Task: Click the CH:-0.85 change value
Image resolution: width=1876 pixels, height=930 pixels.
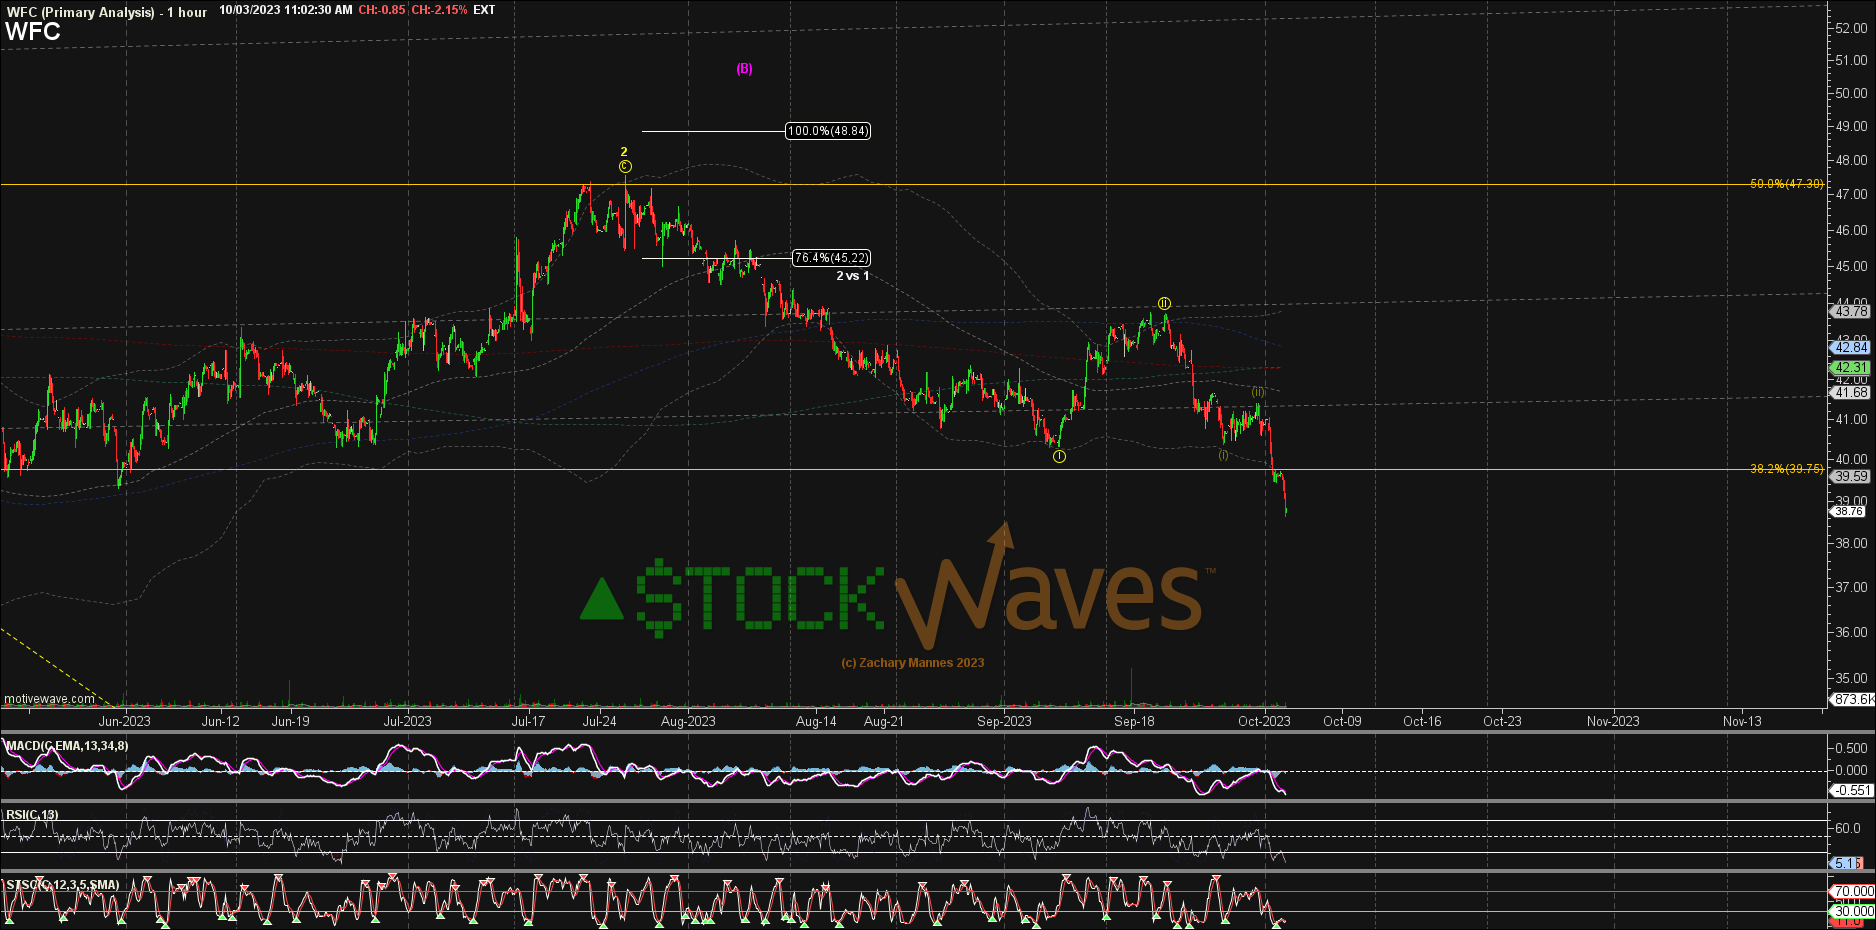Action: (x=382, y=10)
